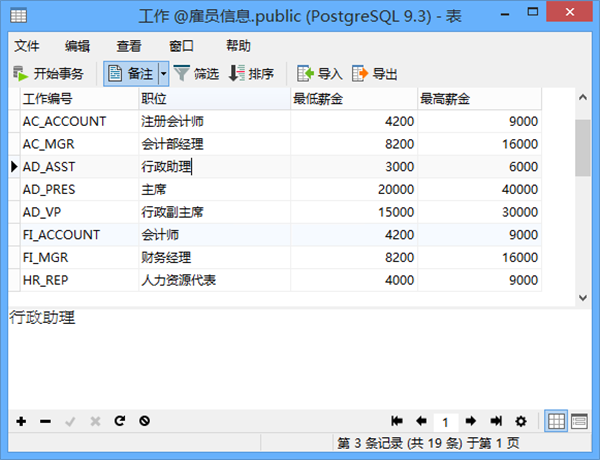Click the vertical scrollbar of the table
This screenshot has width=600, height=460.
pos(582,200)
